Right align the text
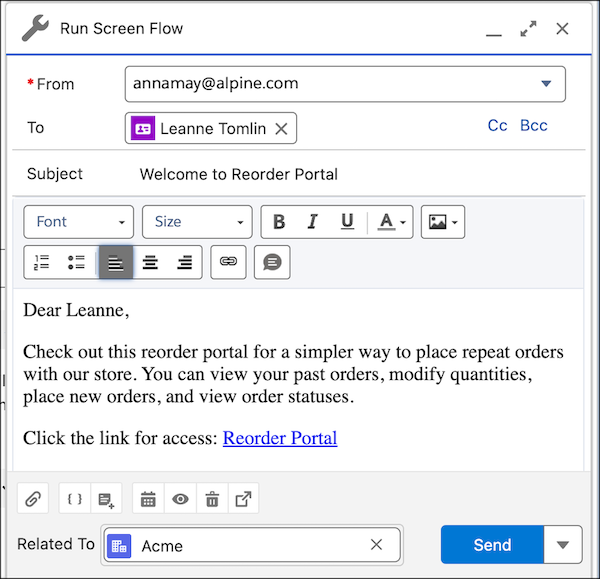 point(184,263)
